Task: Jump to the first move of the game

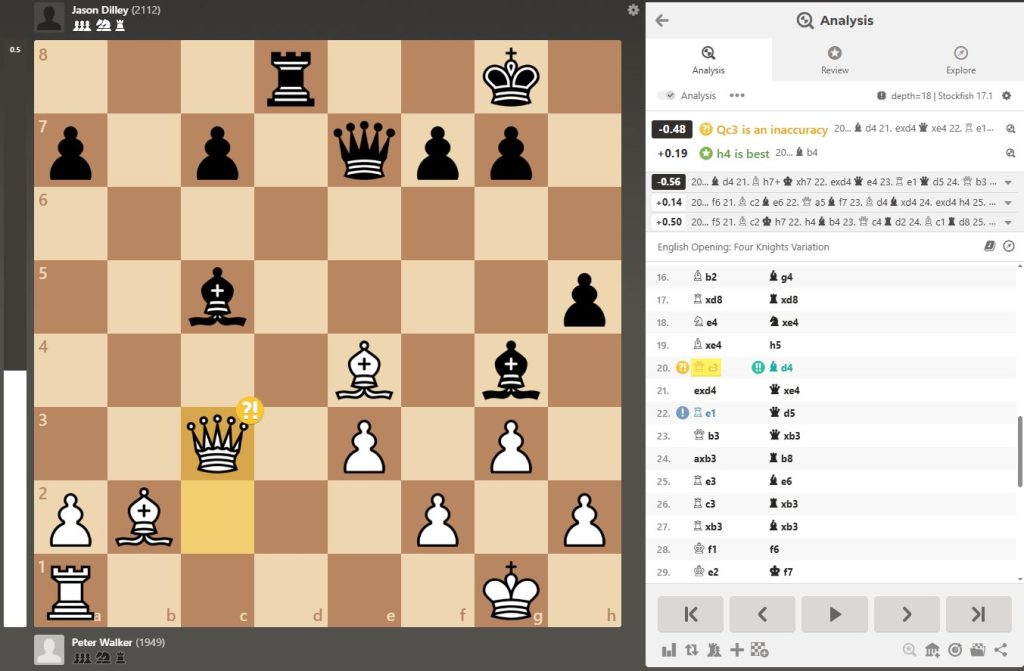Action: click(x=690, y=614)
